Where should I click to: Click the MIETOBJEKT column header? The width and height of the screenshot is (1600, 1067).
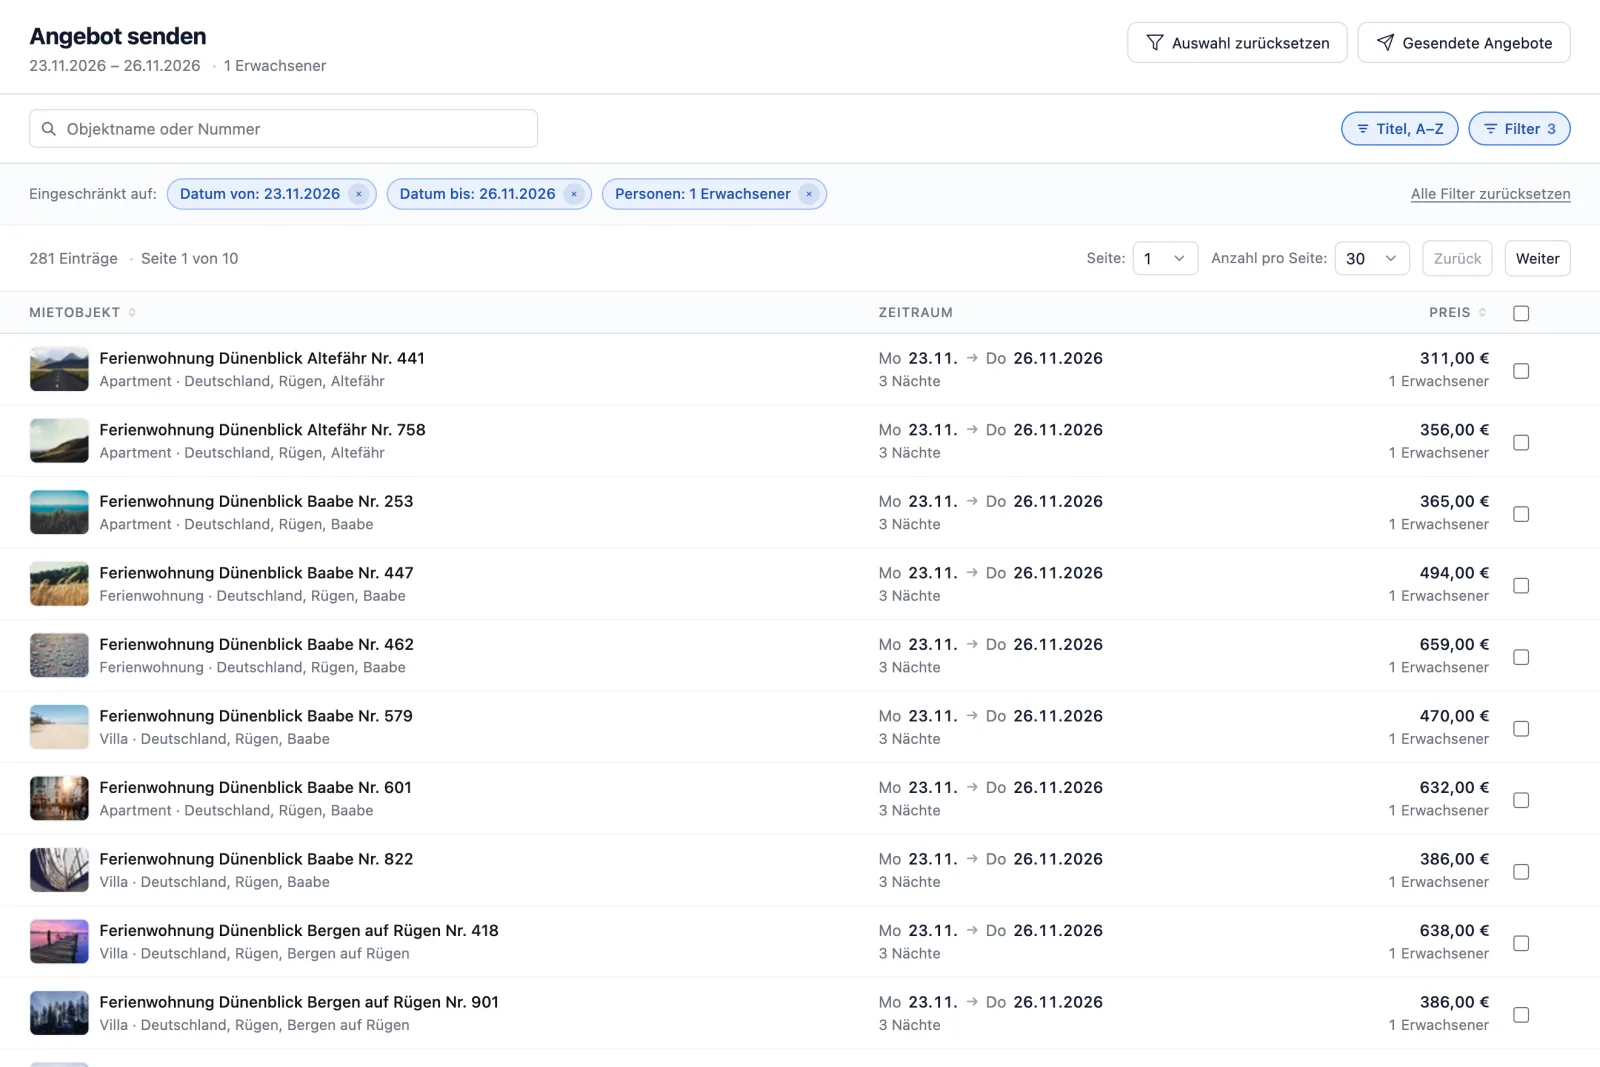(75, 313)
